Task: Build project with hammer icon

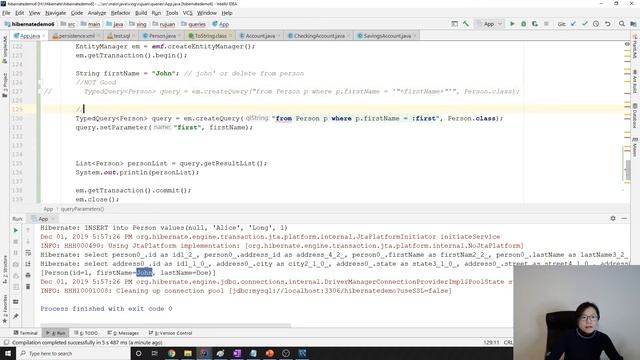Action: pyautogui.click(x=466, y=24)
